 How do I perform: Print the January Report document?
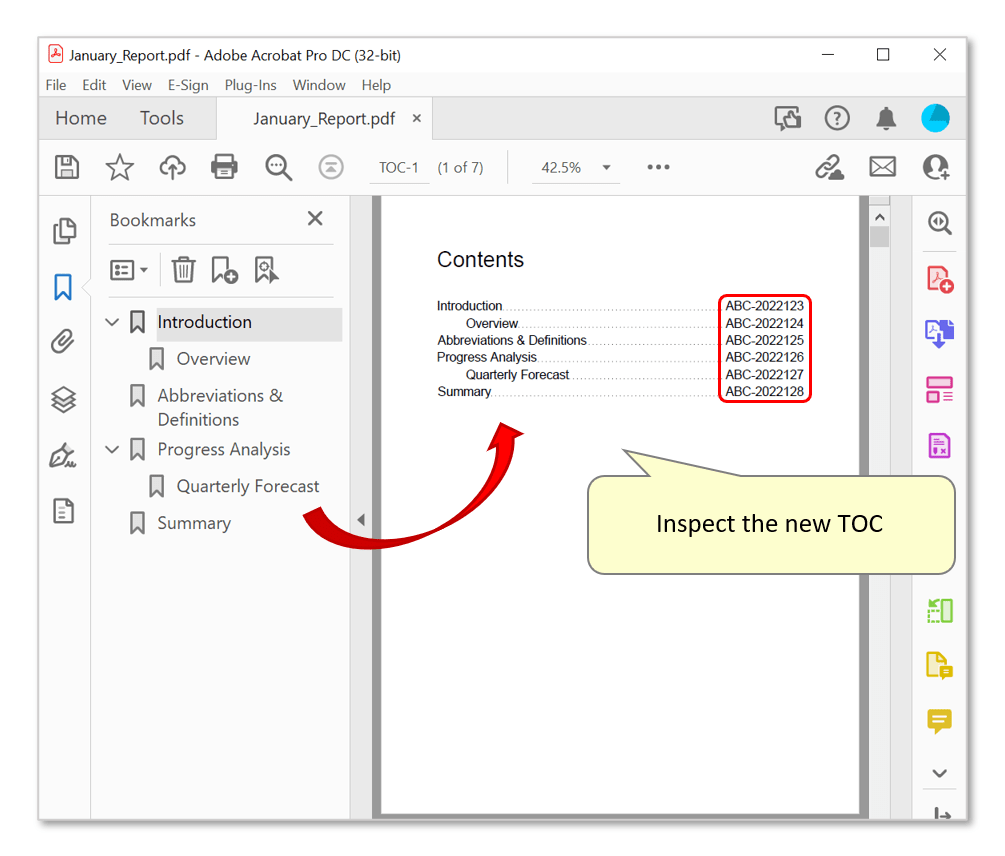(x=224, y=167)
